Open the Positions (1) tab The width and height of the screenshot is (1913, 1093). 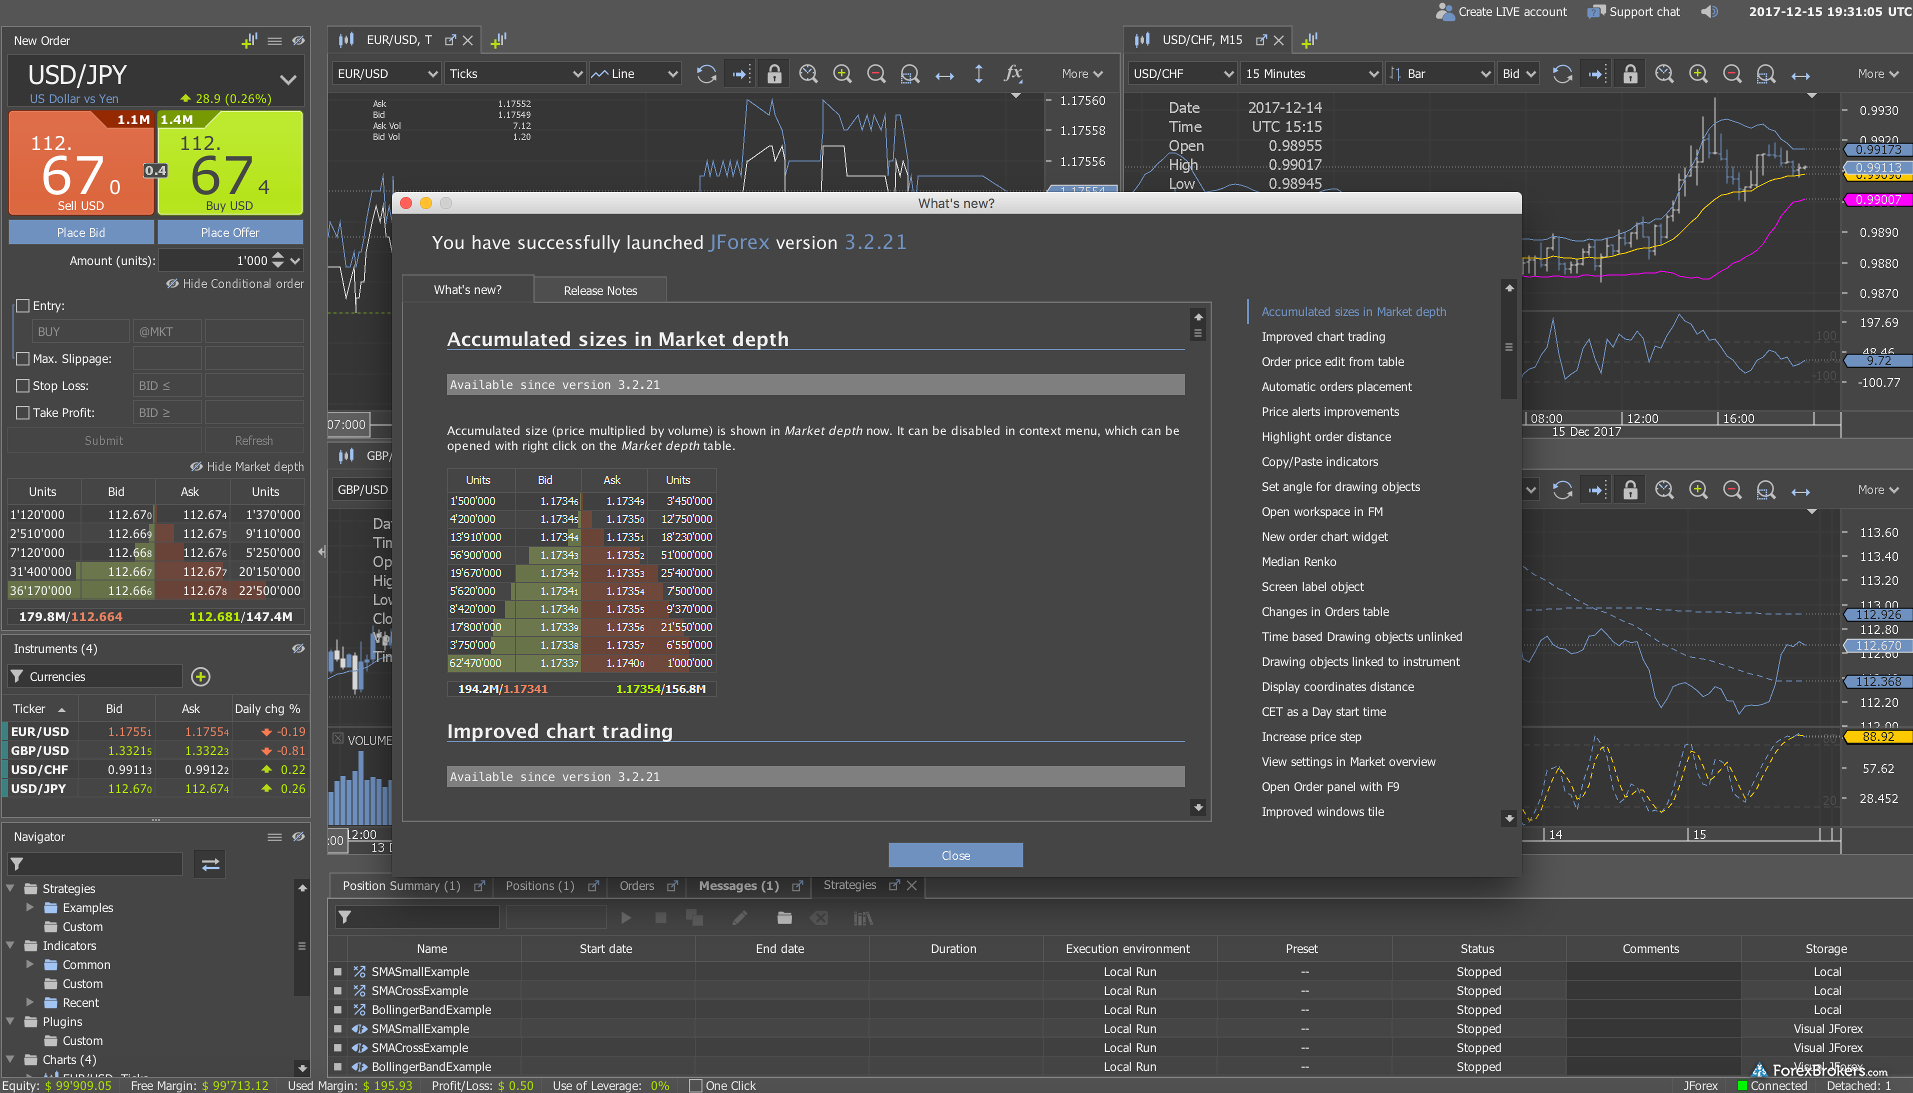[x=540, y=886]
